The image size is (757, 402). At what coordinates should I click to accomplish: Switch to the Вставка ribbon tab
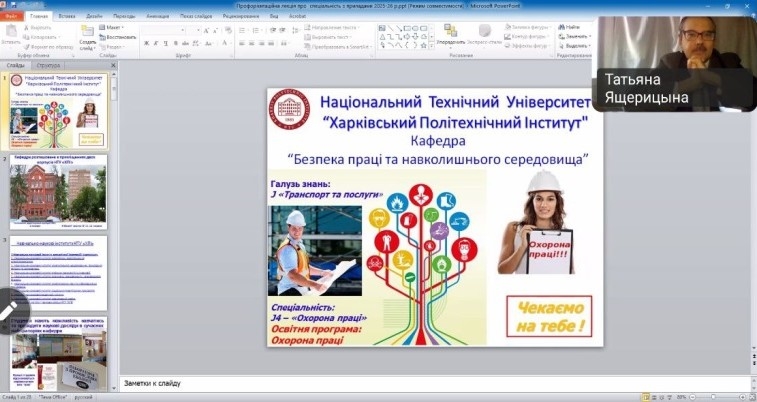click(67, 16)
